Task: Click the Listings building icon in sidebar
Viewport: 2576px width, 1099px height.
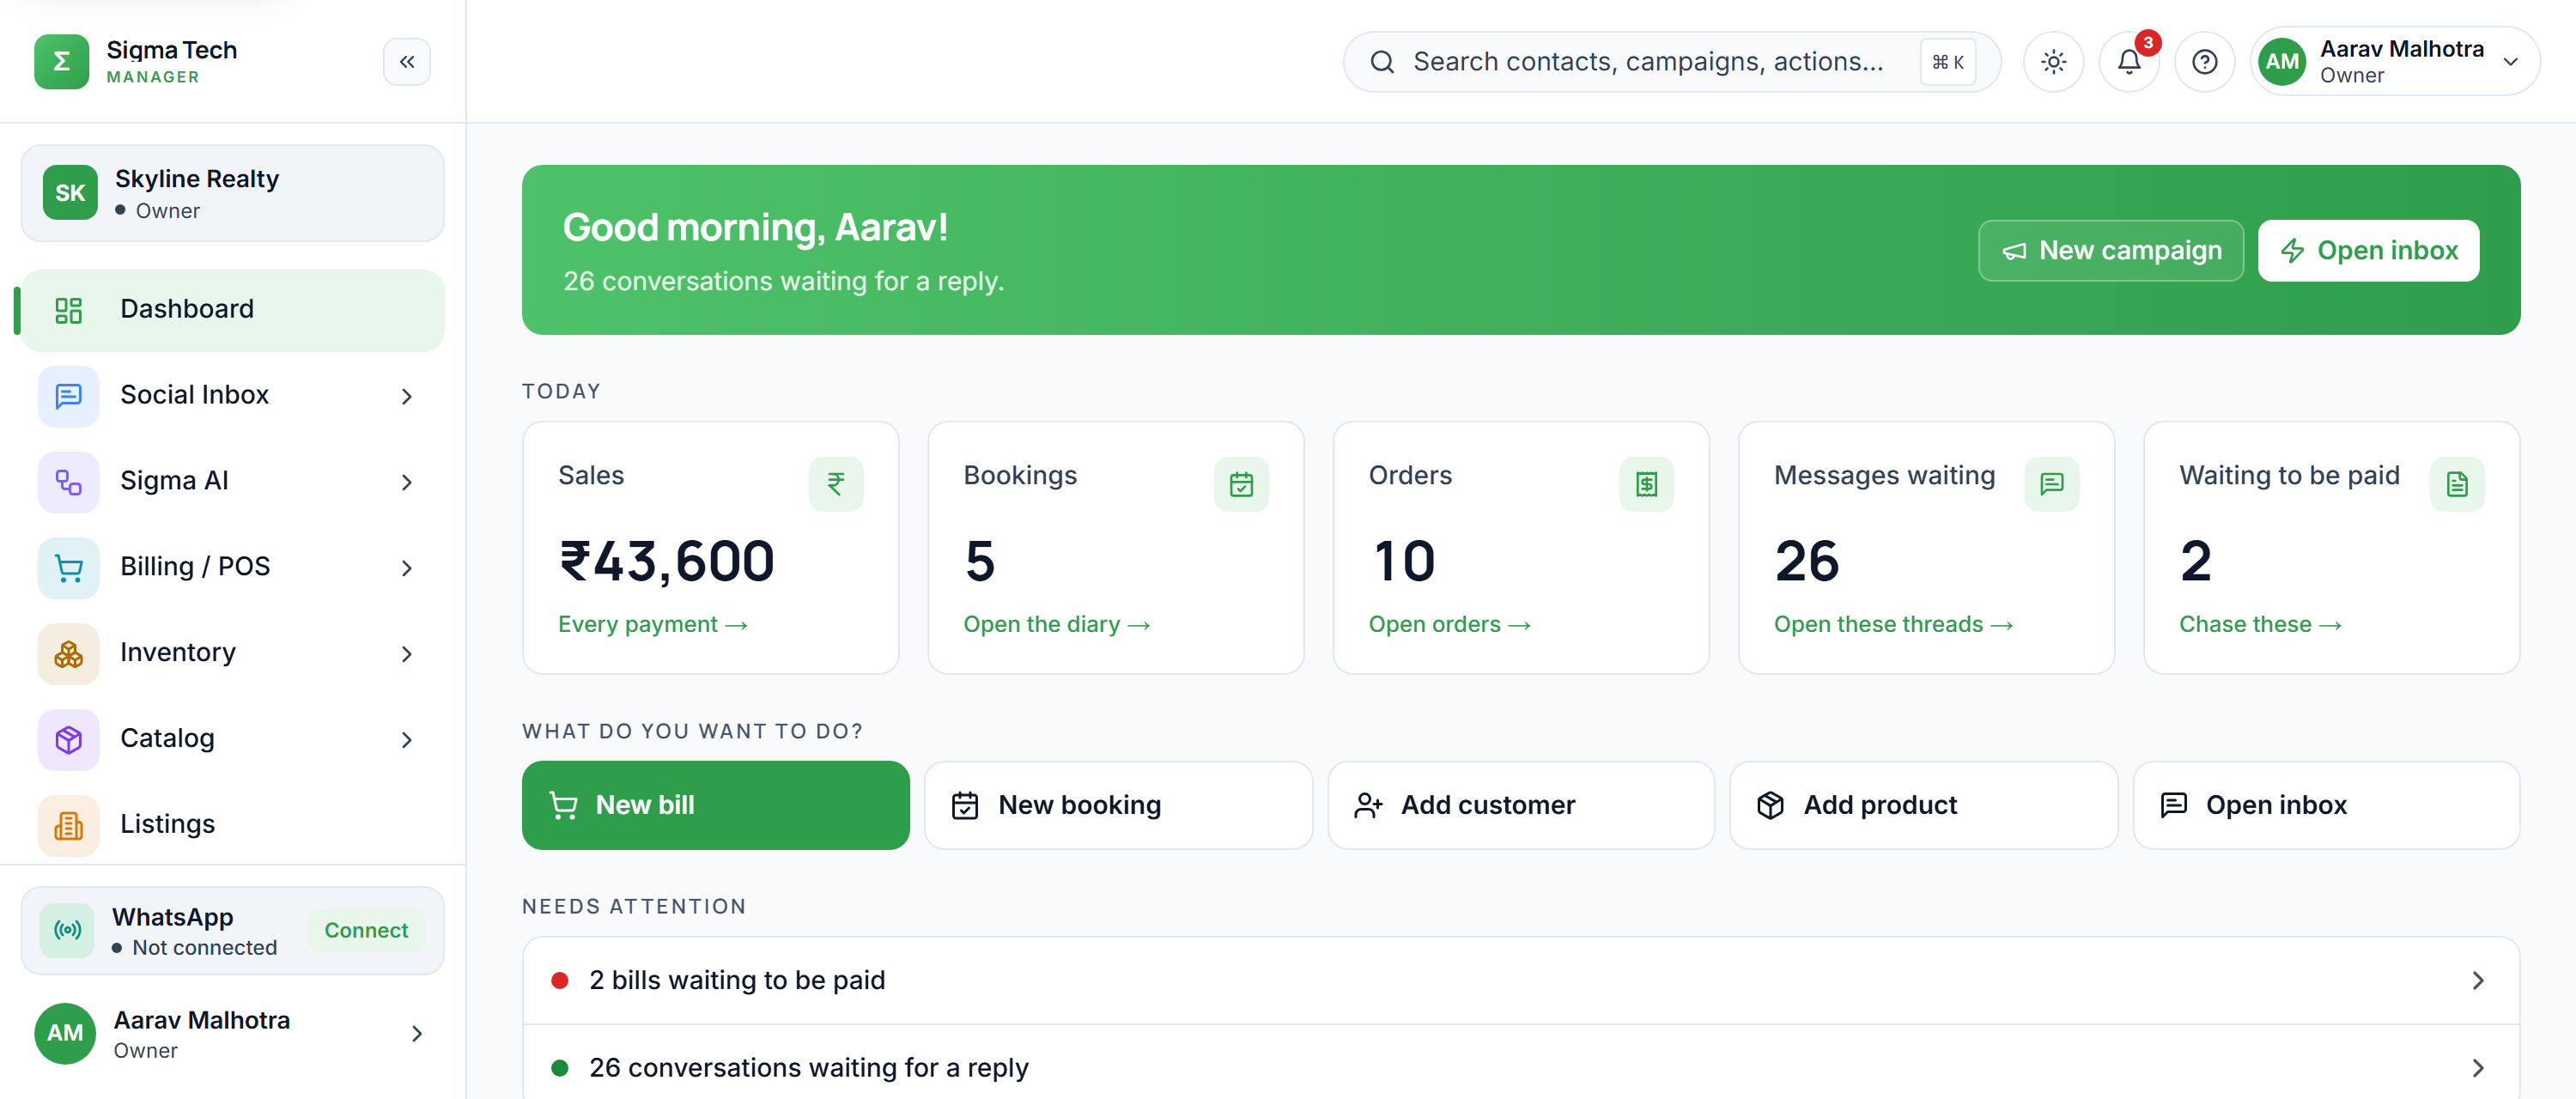Action: [x=68, y=826]
